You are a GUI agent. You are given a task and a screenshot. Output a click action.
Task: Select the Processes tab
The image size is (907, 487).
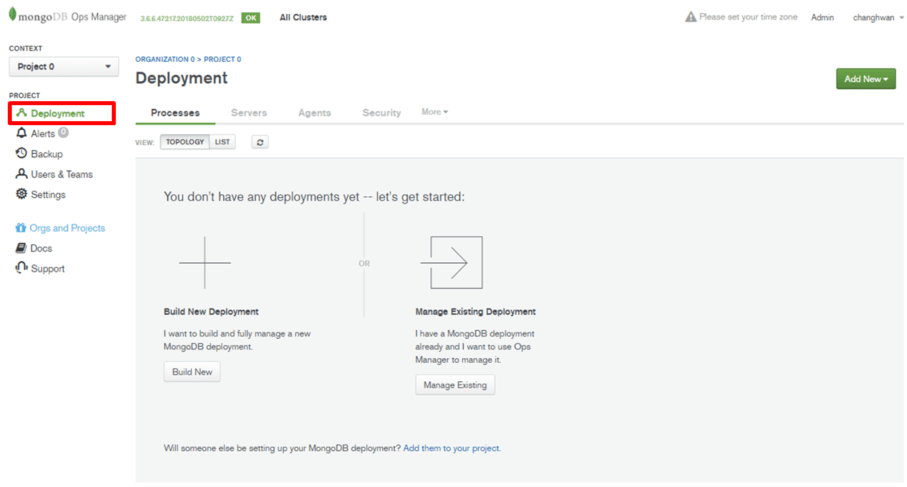(175, 113)
